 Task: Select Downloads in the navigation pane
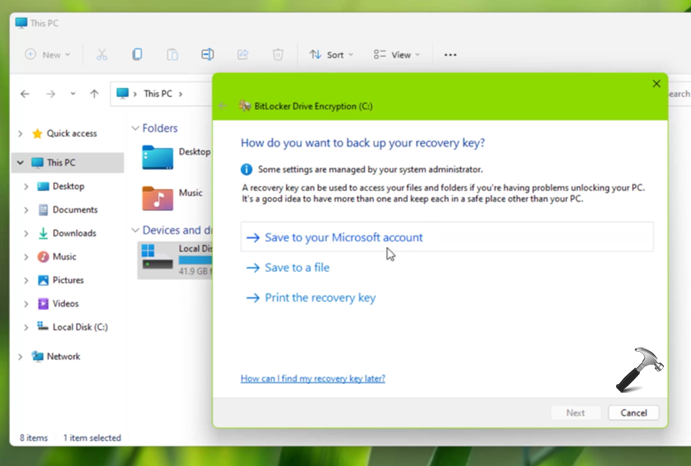[x=74, y=233]
